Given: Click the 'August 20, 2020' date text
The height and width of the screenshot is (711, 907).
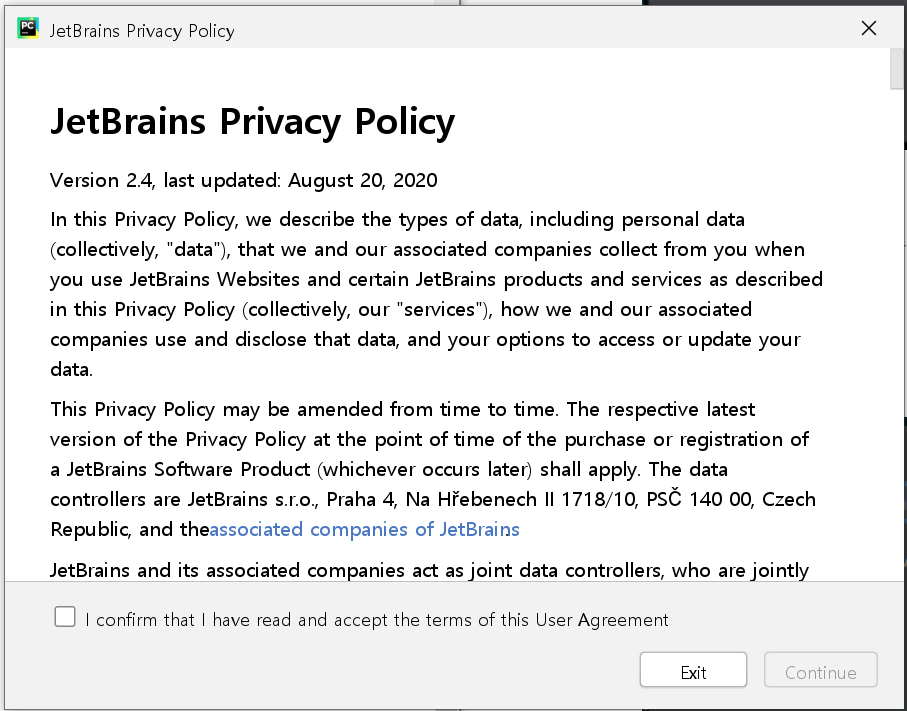Looking at the screenshot, I should click(363, 181).
